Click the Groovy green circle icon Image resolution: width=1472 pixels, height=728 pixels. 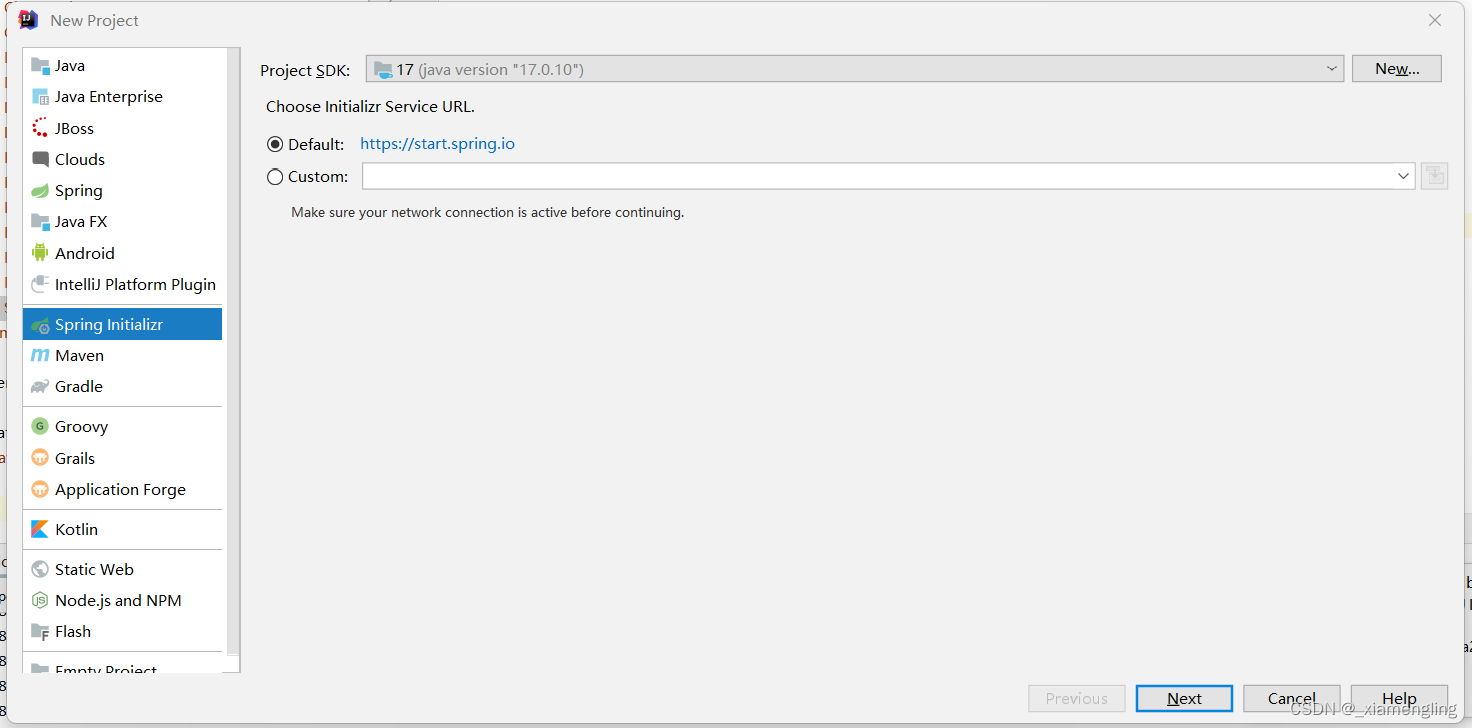coord(40,427)
